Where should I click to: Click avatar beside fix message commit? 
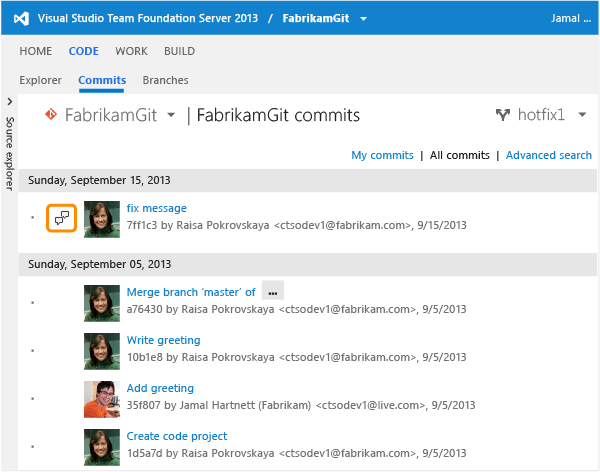102,219
